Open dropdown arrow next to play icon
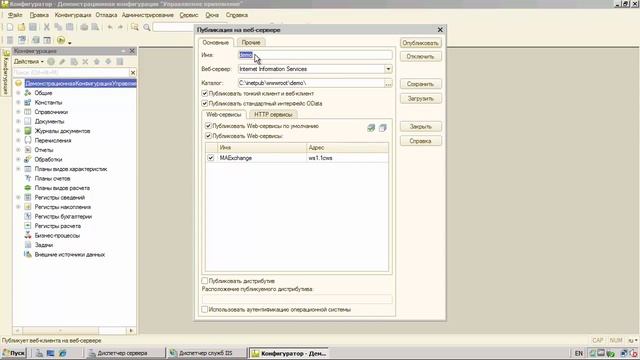This screenshot has width=640, height=360. [x=70, y=42]
